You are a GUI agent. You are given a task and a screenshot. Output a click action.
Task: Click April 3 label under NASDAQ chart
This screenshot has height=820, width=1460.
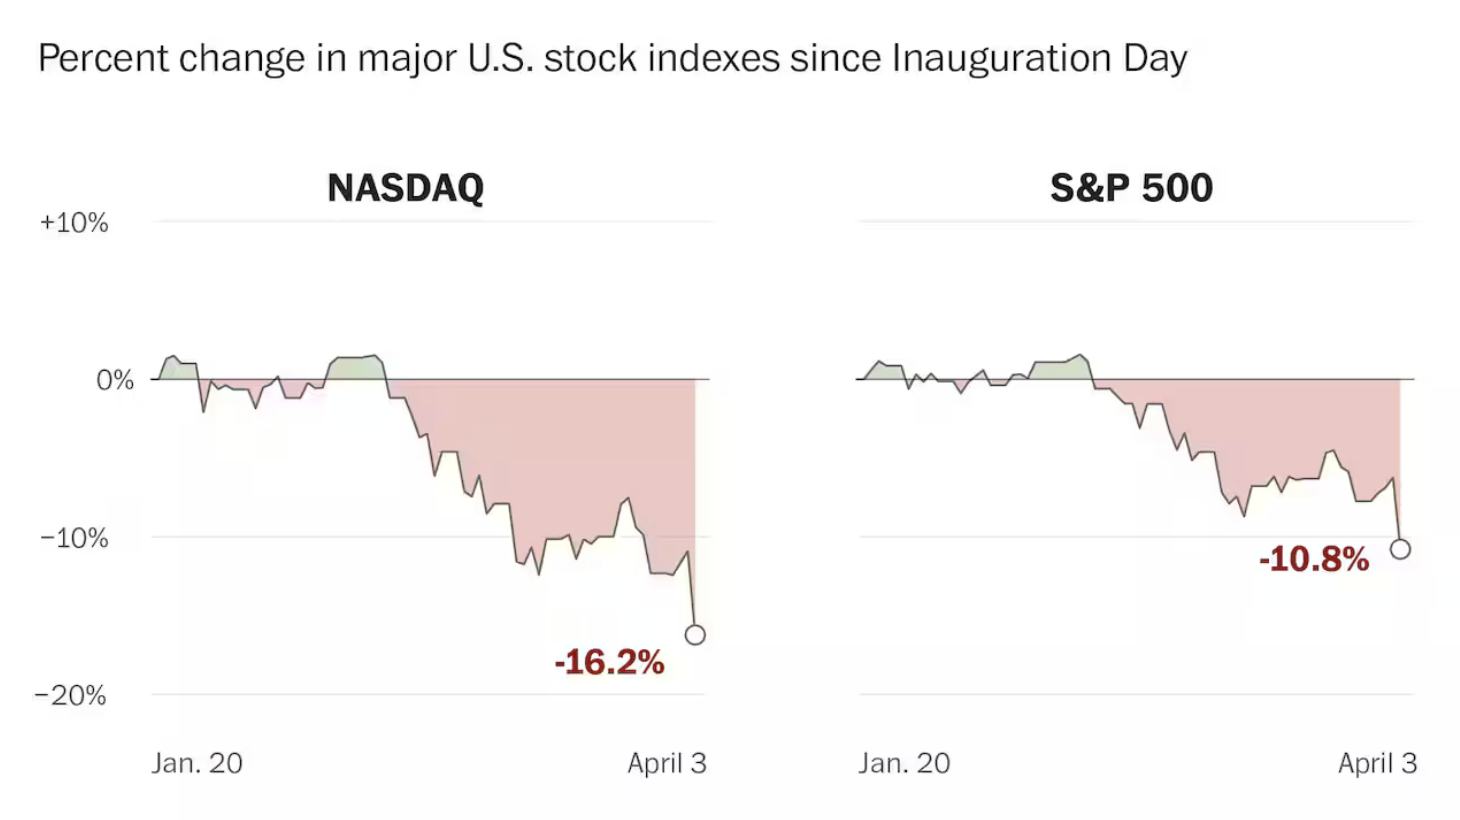pos(667,763)
